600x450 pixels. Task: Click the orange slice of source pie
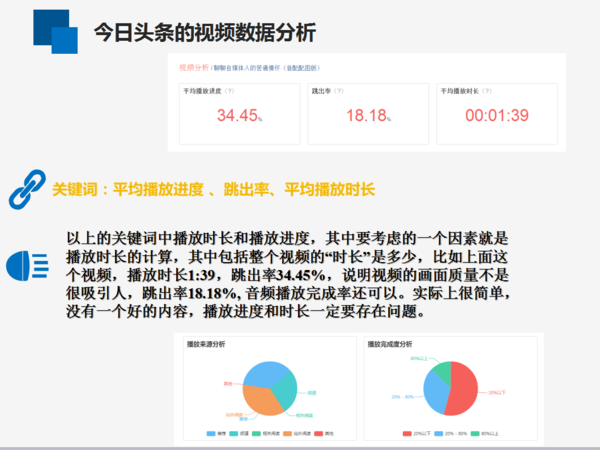260,400
